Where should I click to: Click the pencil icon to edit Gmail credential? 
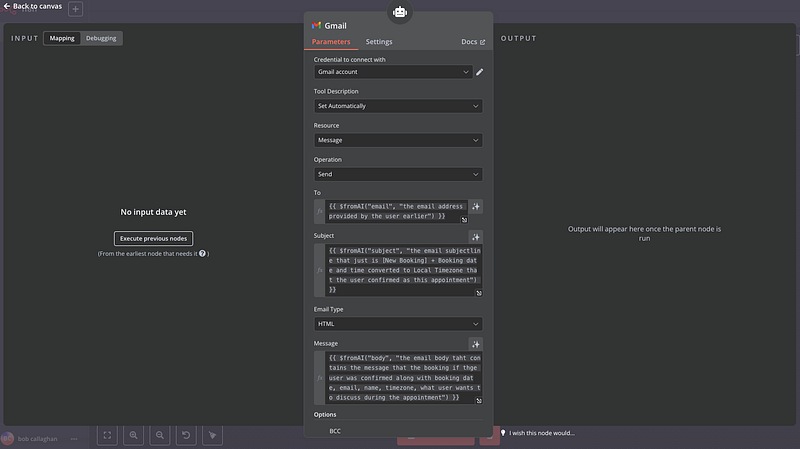(480, 72)
